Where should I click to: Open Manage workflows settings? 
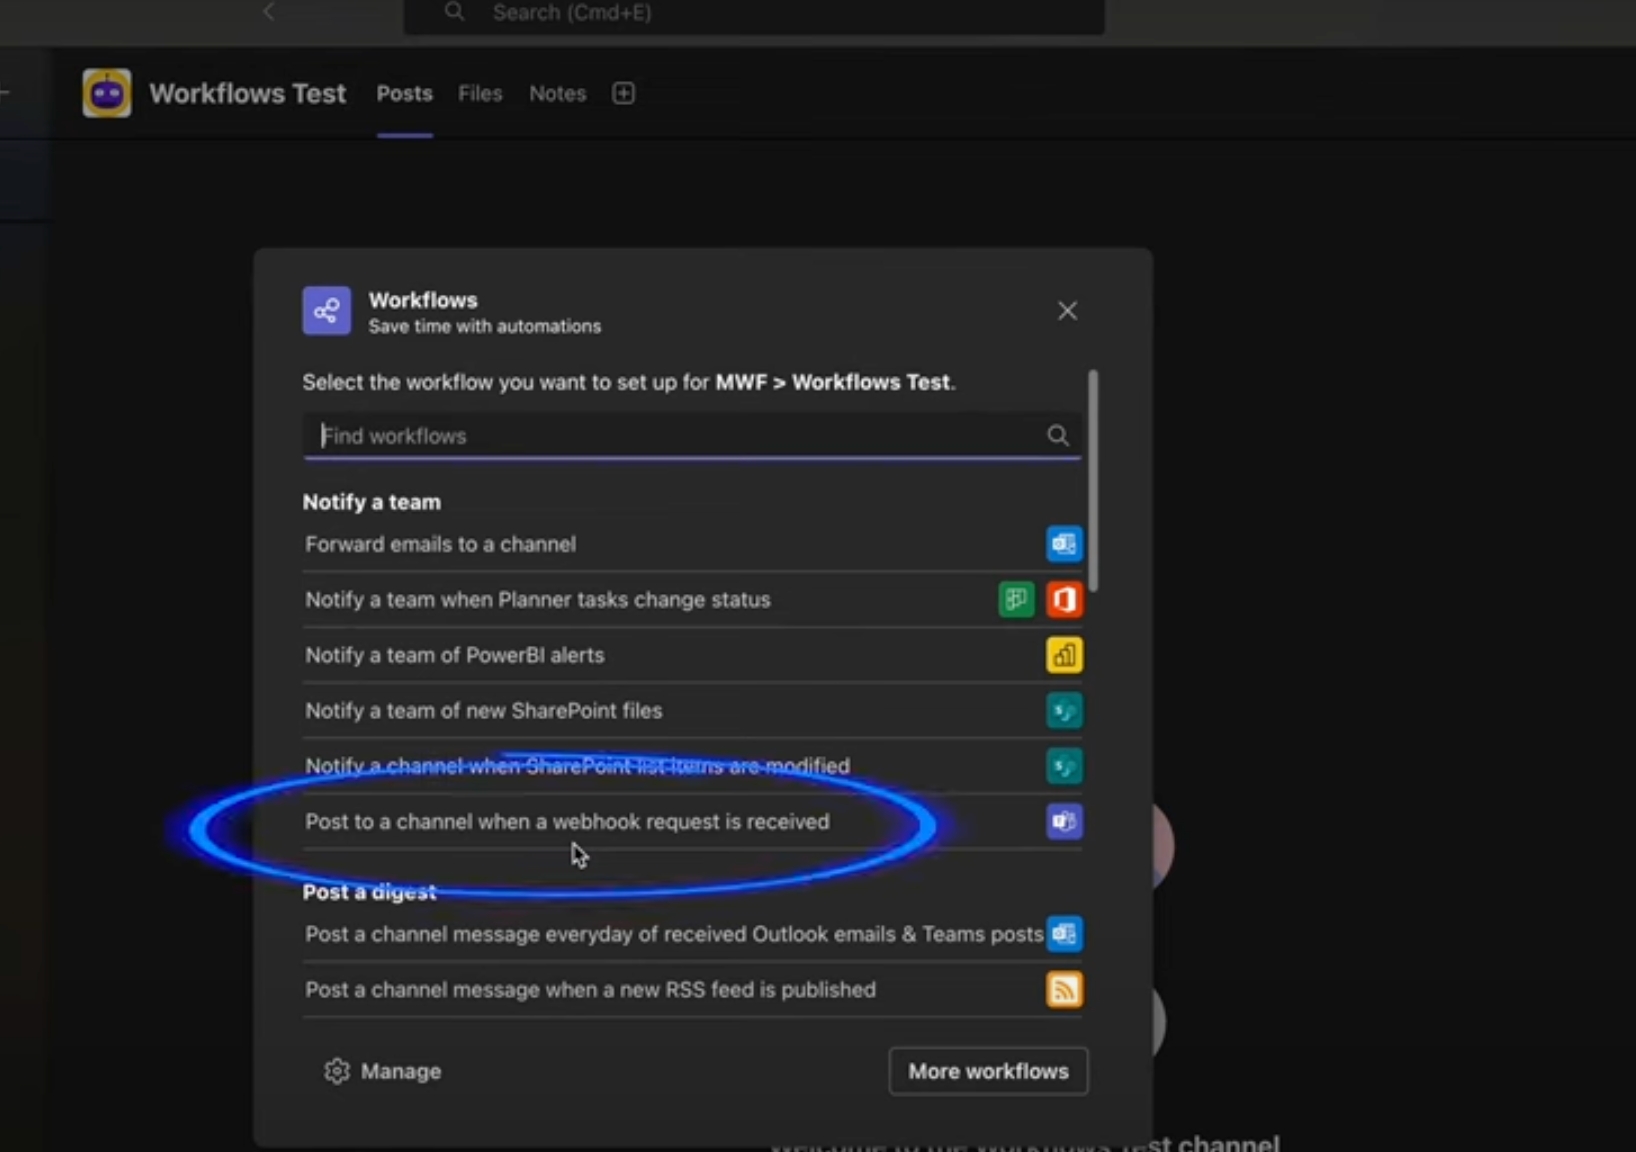point(383,1071)
